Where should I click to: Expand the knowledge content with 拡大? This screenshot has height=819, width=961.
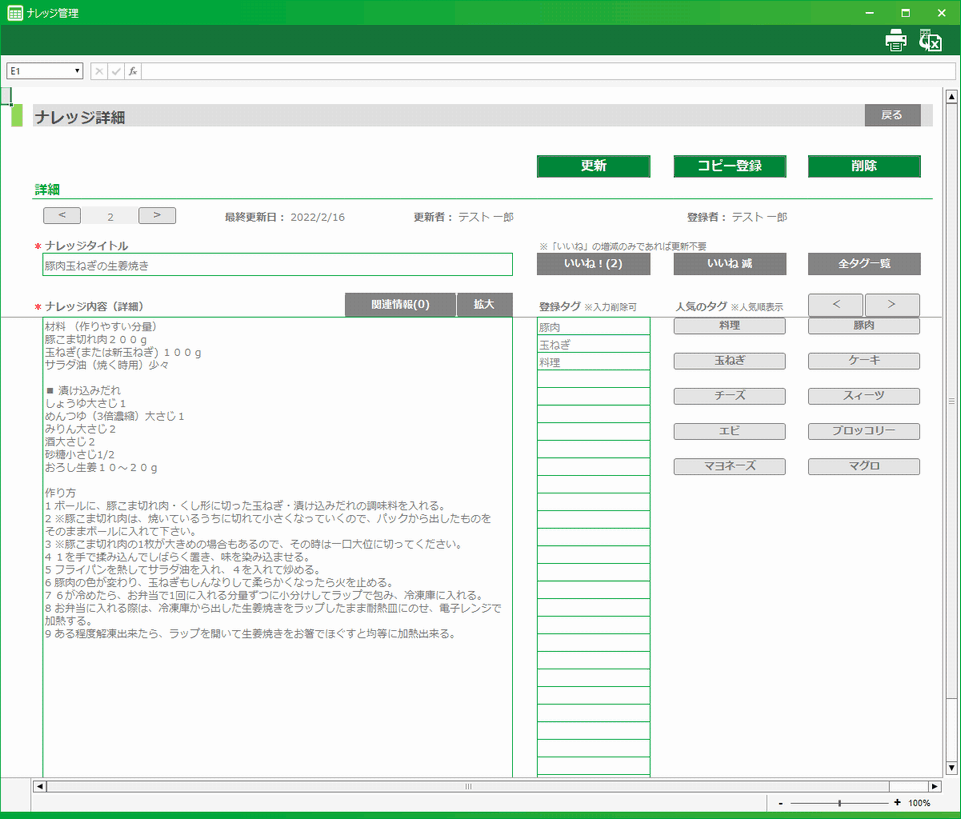(484, 304)
